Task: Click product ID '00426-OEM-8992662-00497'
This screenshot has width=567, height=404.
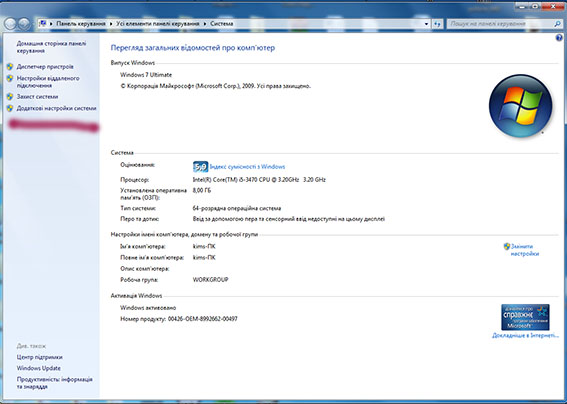Action: click(202, 319)
